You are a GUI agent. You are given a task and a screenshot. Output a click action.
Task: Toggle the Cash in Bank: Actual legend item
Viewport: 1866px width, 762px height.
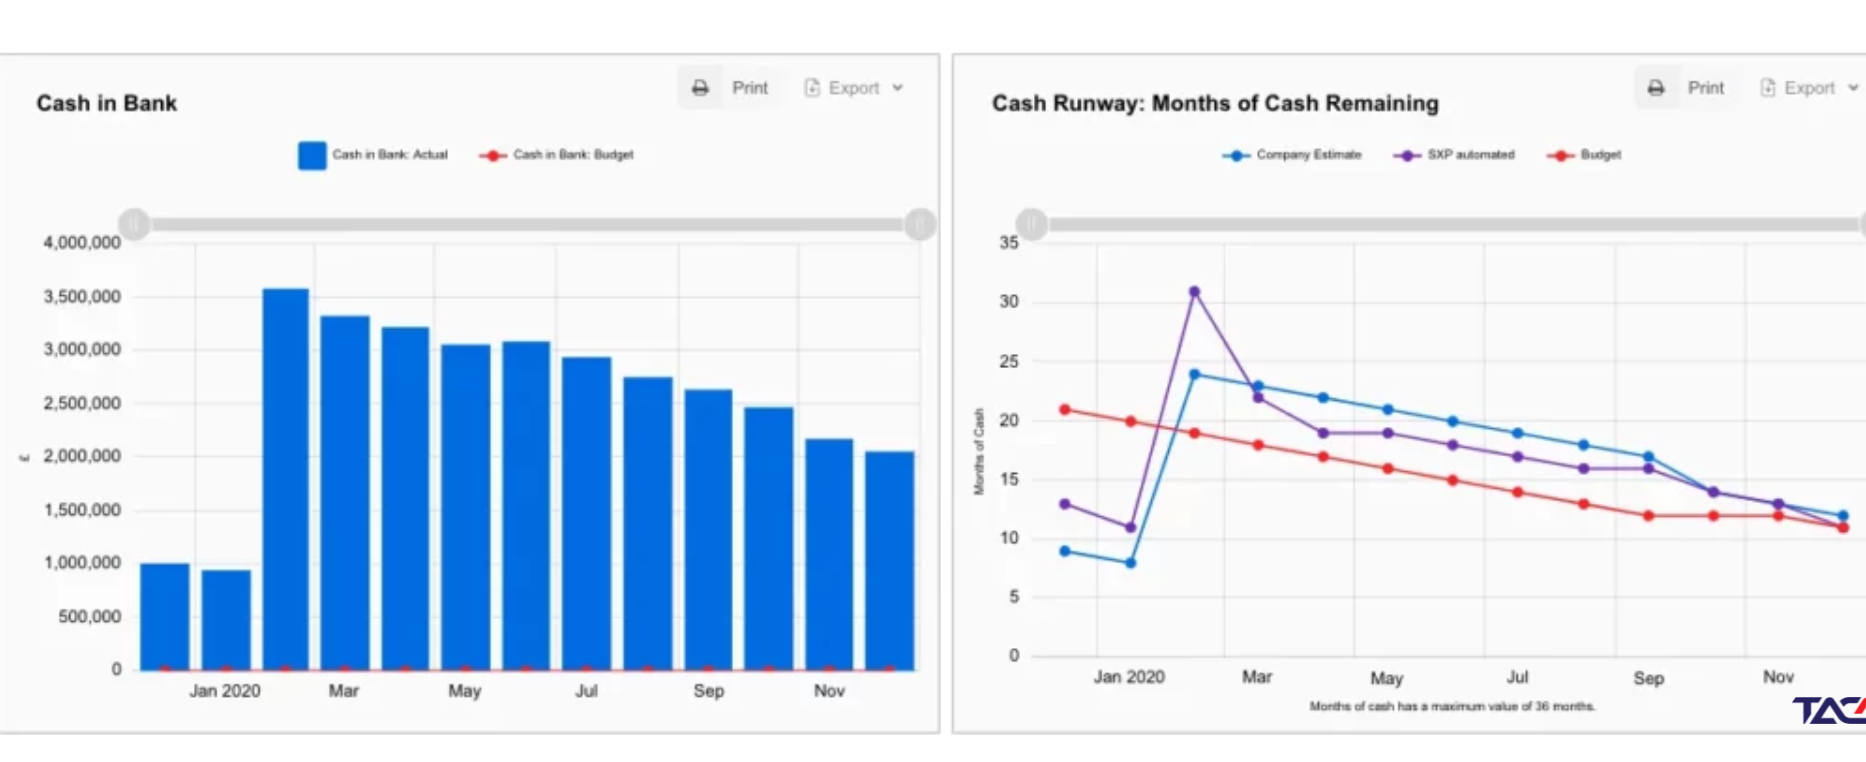coord(373,155)
